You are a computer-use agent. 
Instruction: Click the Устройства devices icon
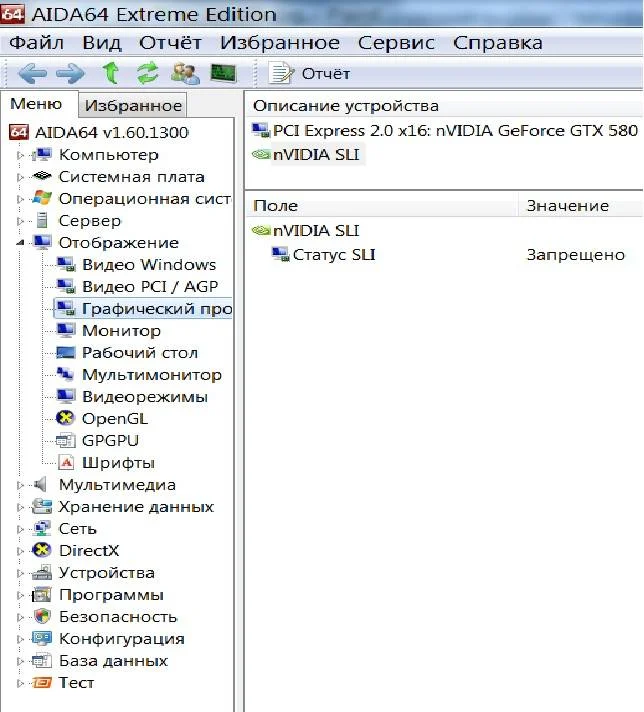tap(42, 572)
